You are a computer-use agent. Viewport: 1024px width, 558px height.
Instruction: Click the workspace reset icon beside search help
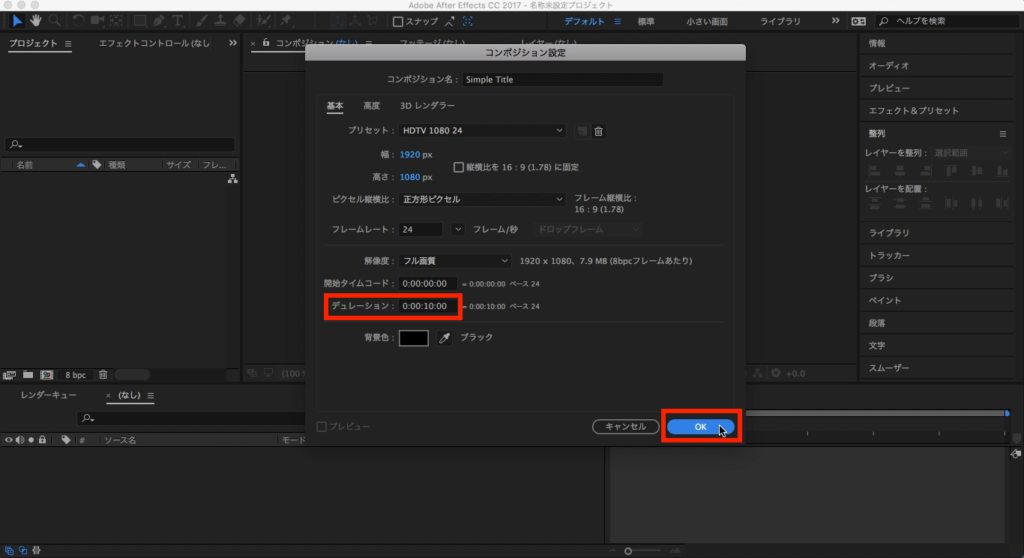858,21
